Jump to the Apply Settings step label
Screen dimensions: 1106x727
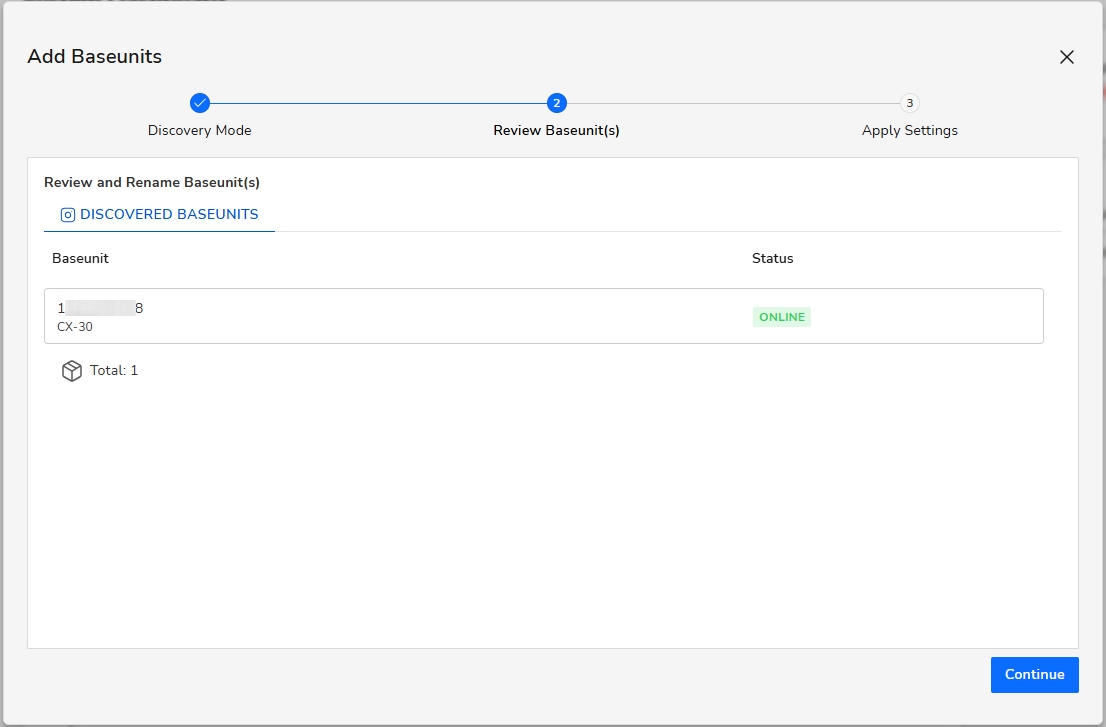(909, 130)
